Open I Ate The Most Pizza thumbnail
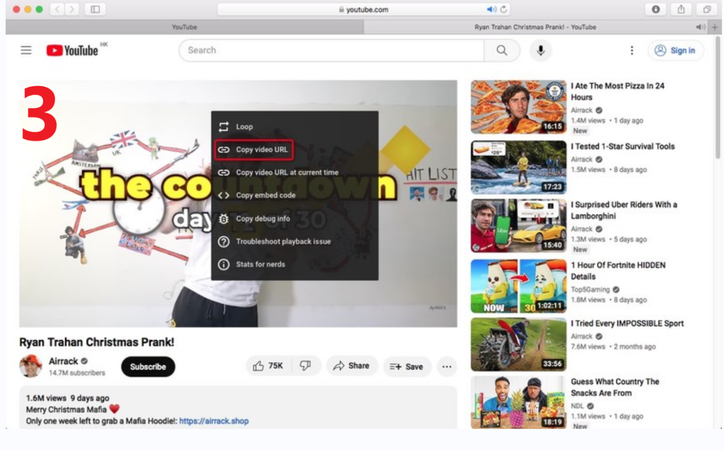This screenshot has height=450, width=724. click(519, 107)
